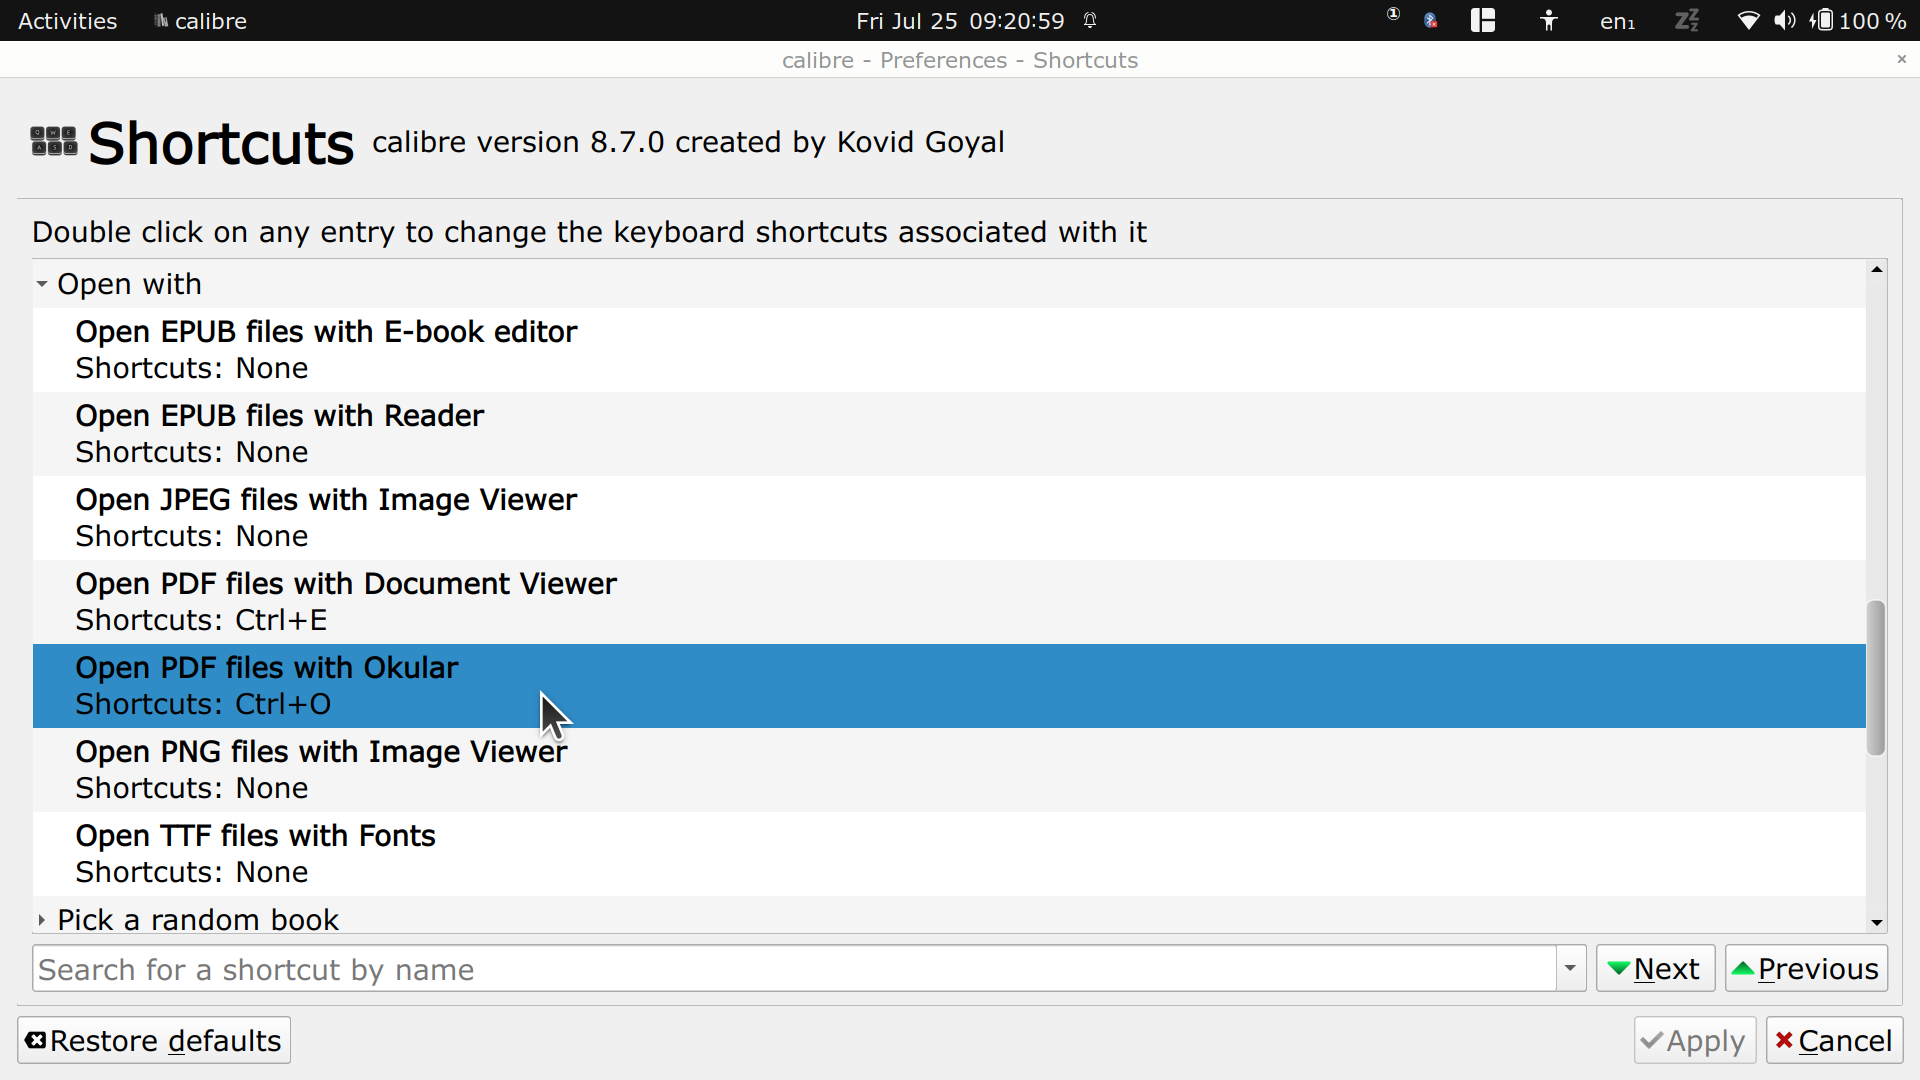
Task: Click the Bluetooth icon in top bar
Action: [1431, 20]
